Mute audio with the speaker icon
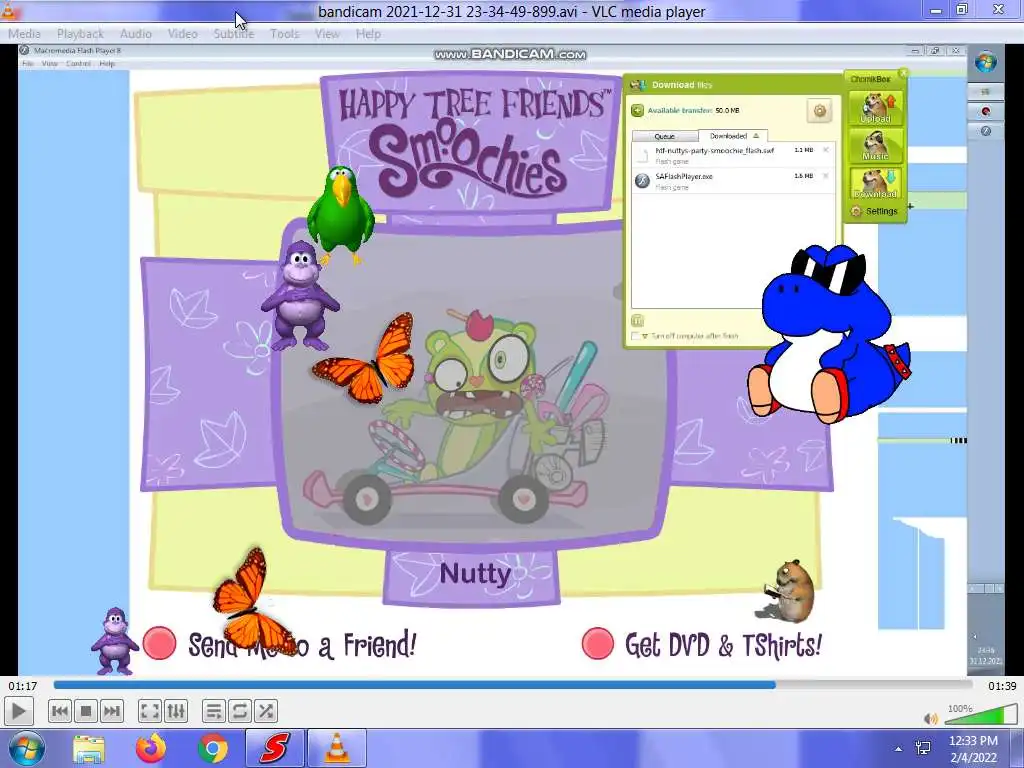Screen dimensions: 1024x768 click(931, 718)
